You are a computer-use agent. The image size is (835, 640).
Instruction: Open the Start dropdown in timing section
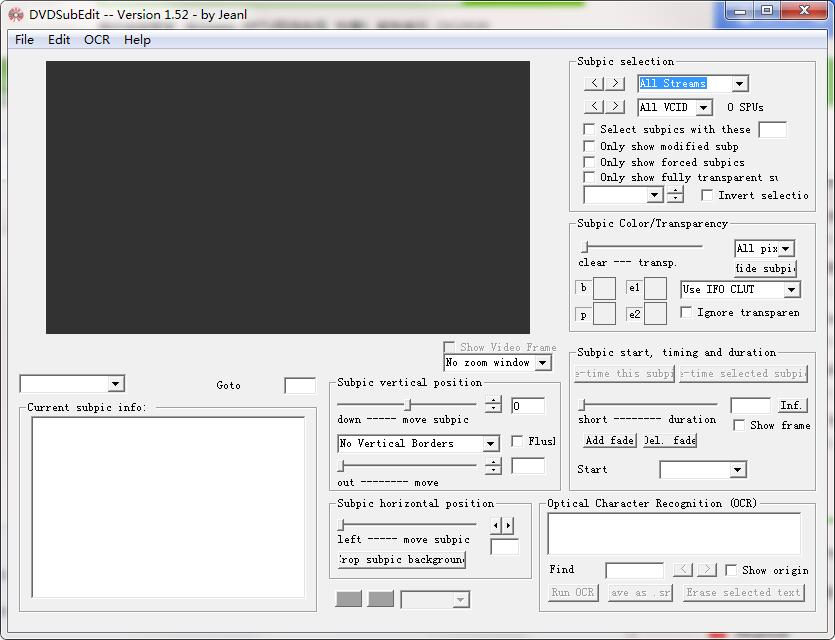pos(737,470)
